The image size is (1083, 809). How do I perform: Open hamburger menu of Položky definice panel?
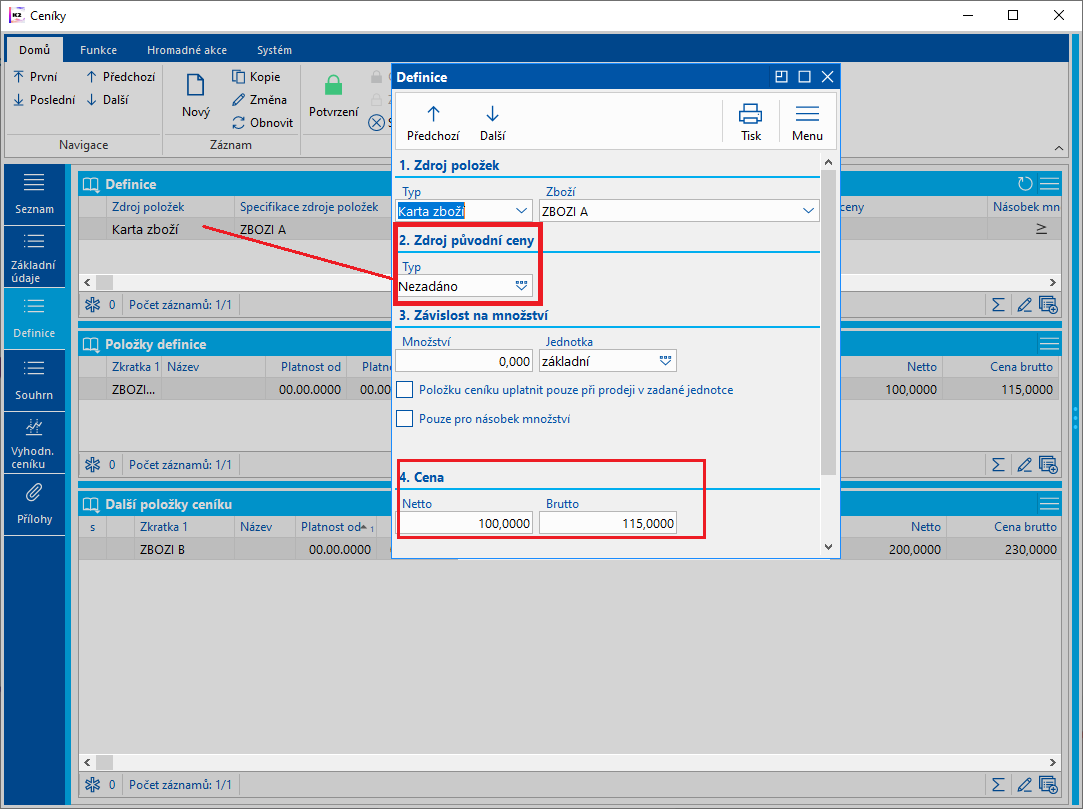(x=1049, y=343)
